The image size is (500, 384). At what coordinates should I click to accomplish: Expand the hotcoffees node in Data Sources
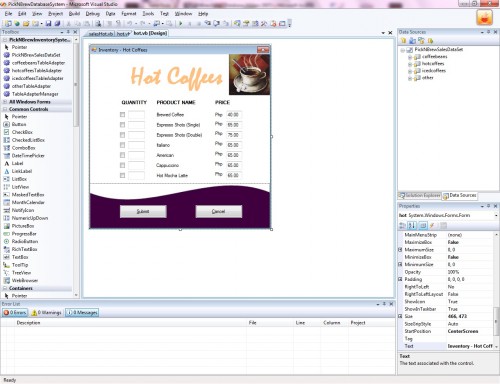click(x=410, y=64)
